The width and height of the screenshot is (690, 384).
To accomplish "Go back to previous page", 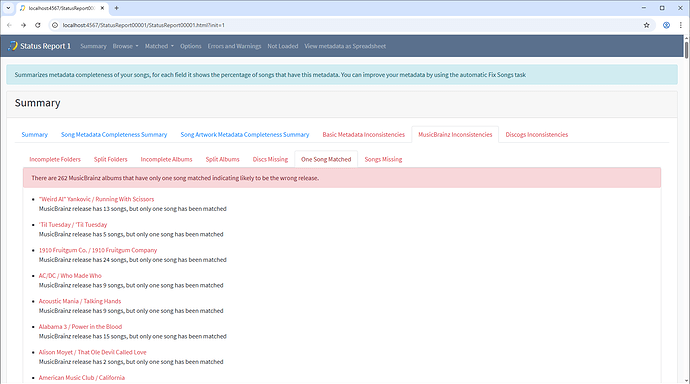I will [x=9, y=25].
